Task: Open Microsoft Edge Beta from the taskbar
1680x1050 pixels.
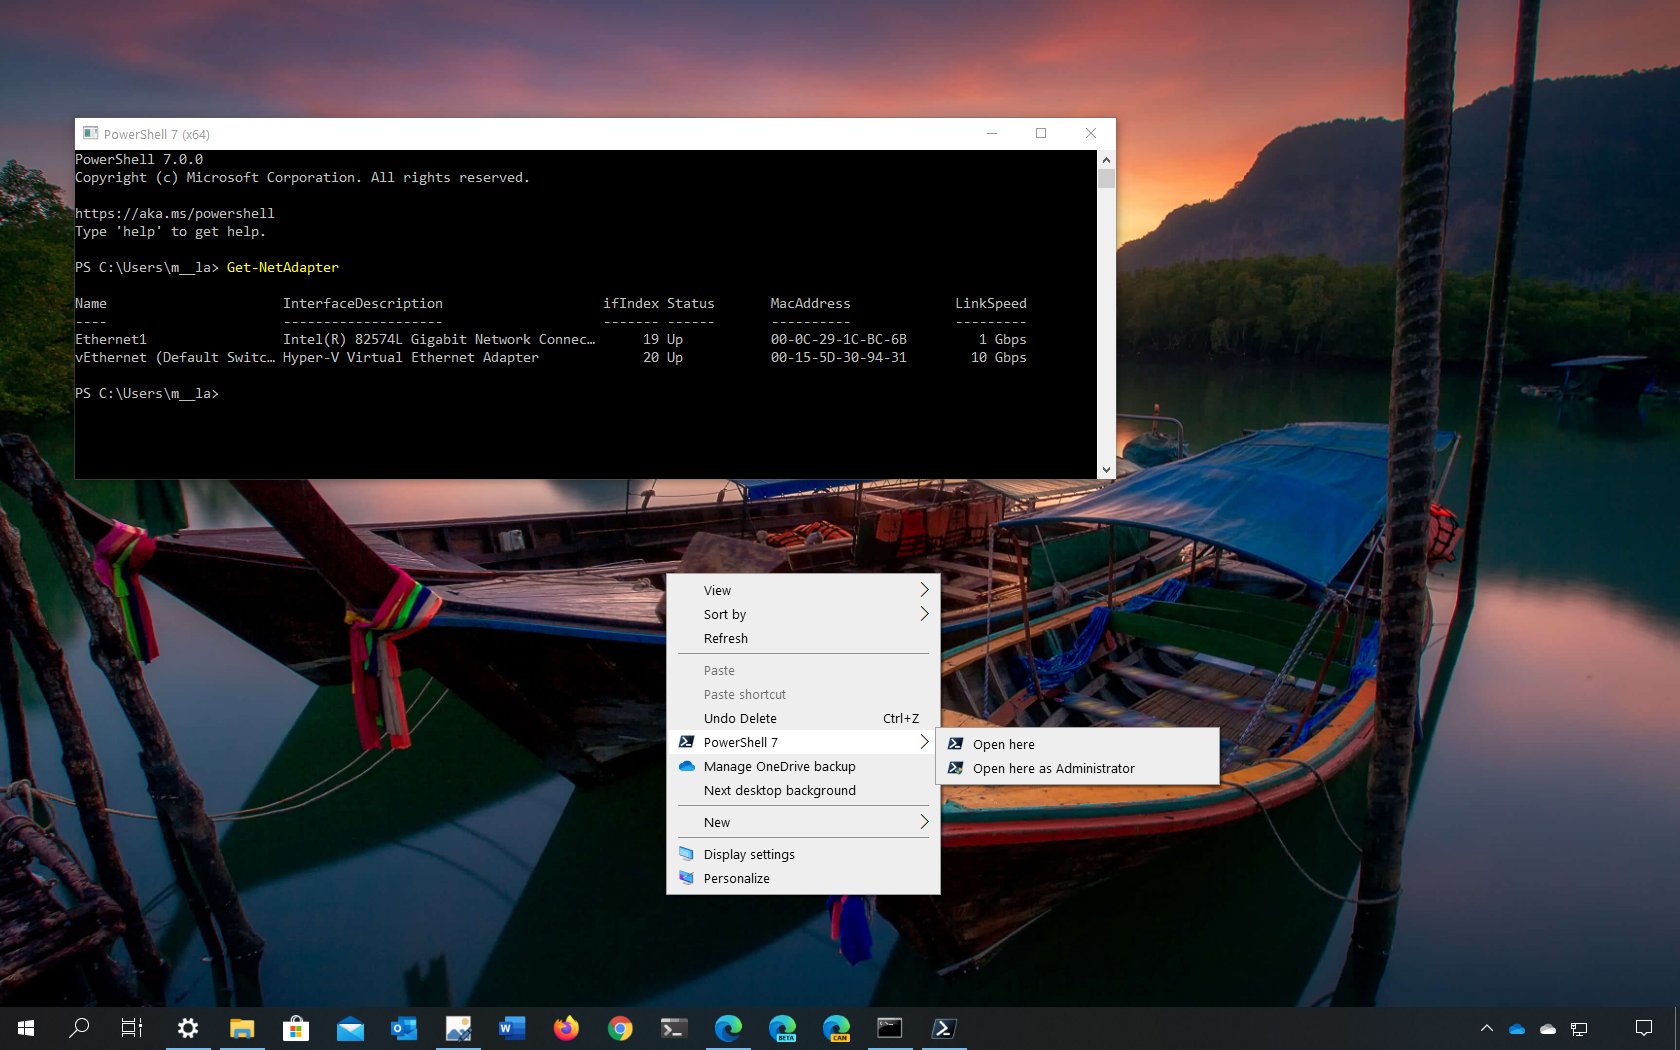Action: coord(782,1028)
